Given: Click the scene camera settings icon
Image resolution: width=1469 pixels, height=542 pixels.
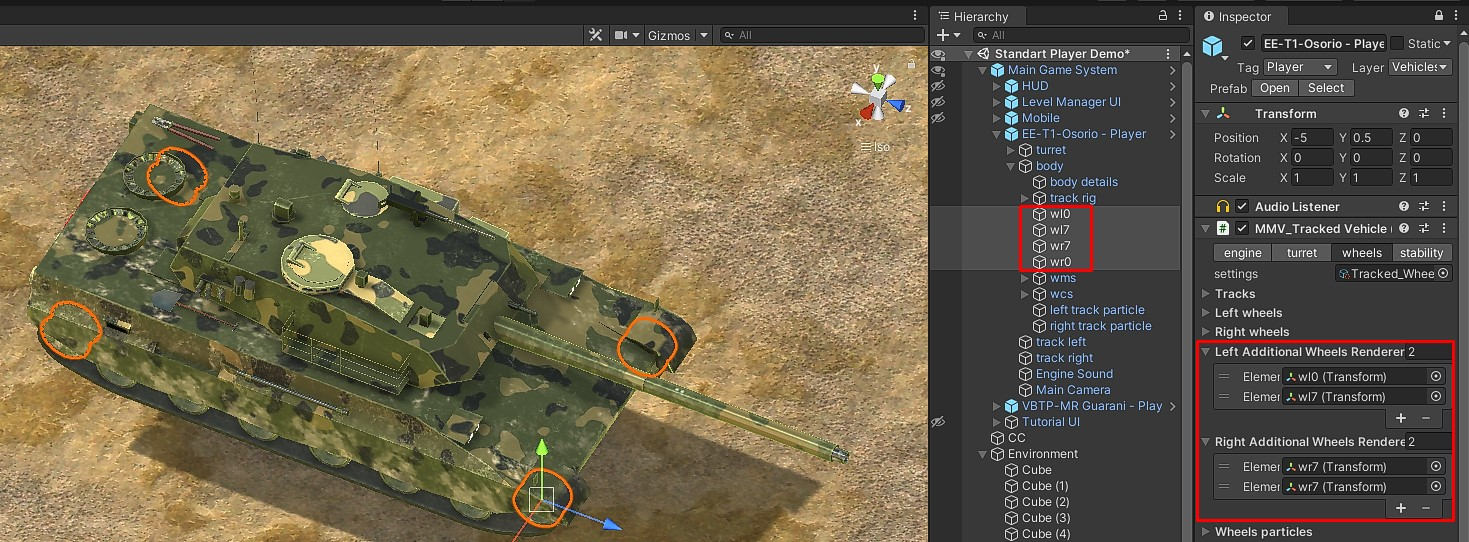Looking at the screenshot, I should coord(621,35).
